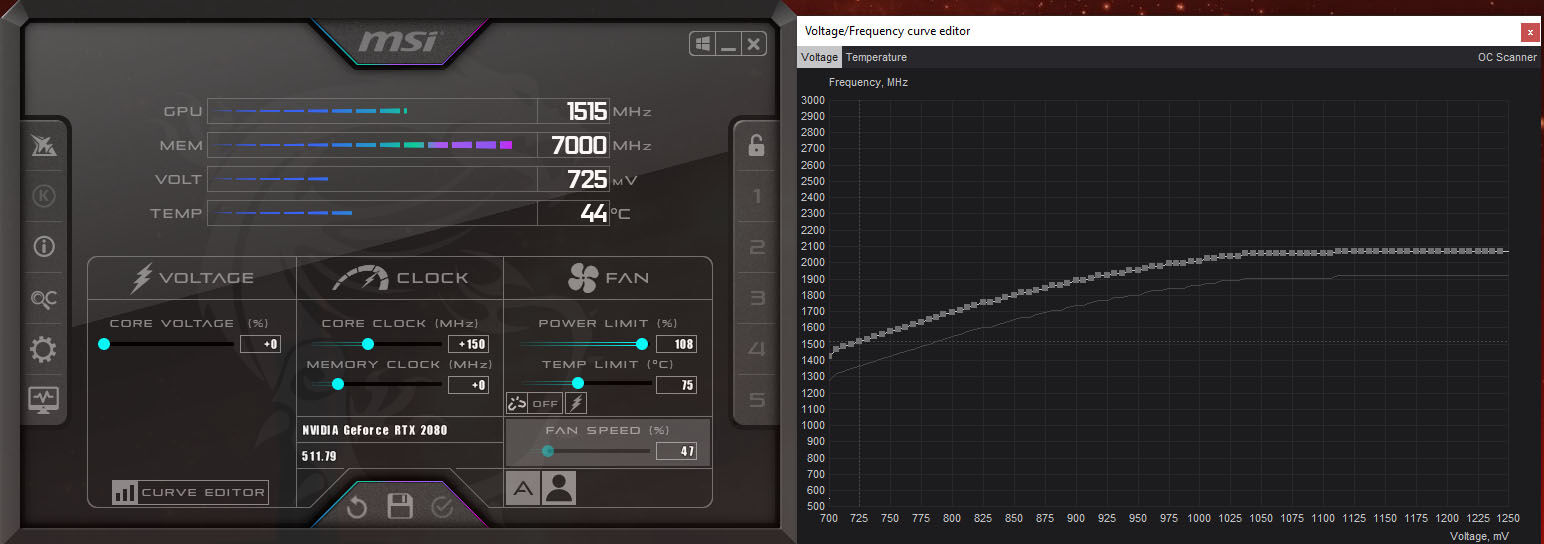Viewport: 1544px width, 544px height.
Task: Click the Fan Speed 47 value field
Action: (676, 451)
